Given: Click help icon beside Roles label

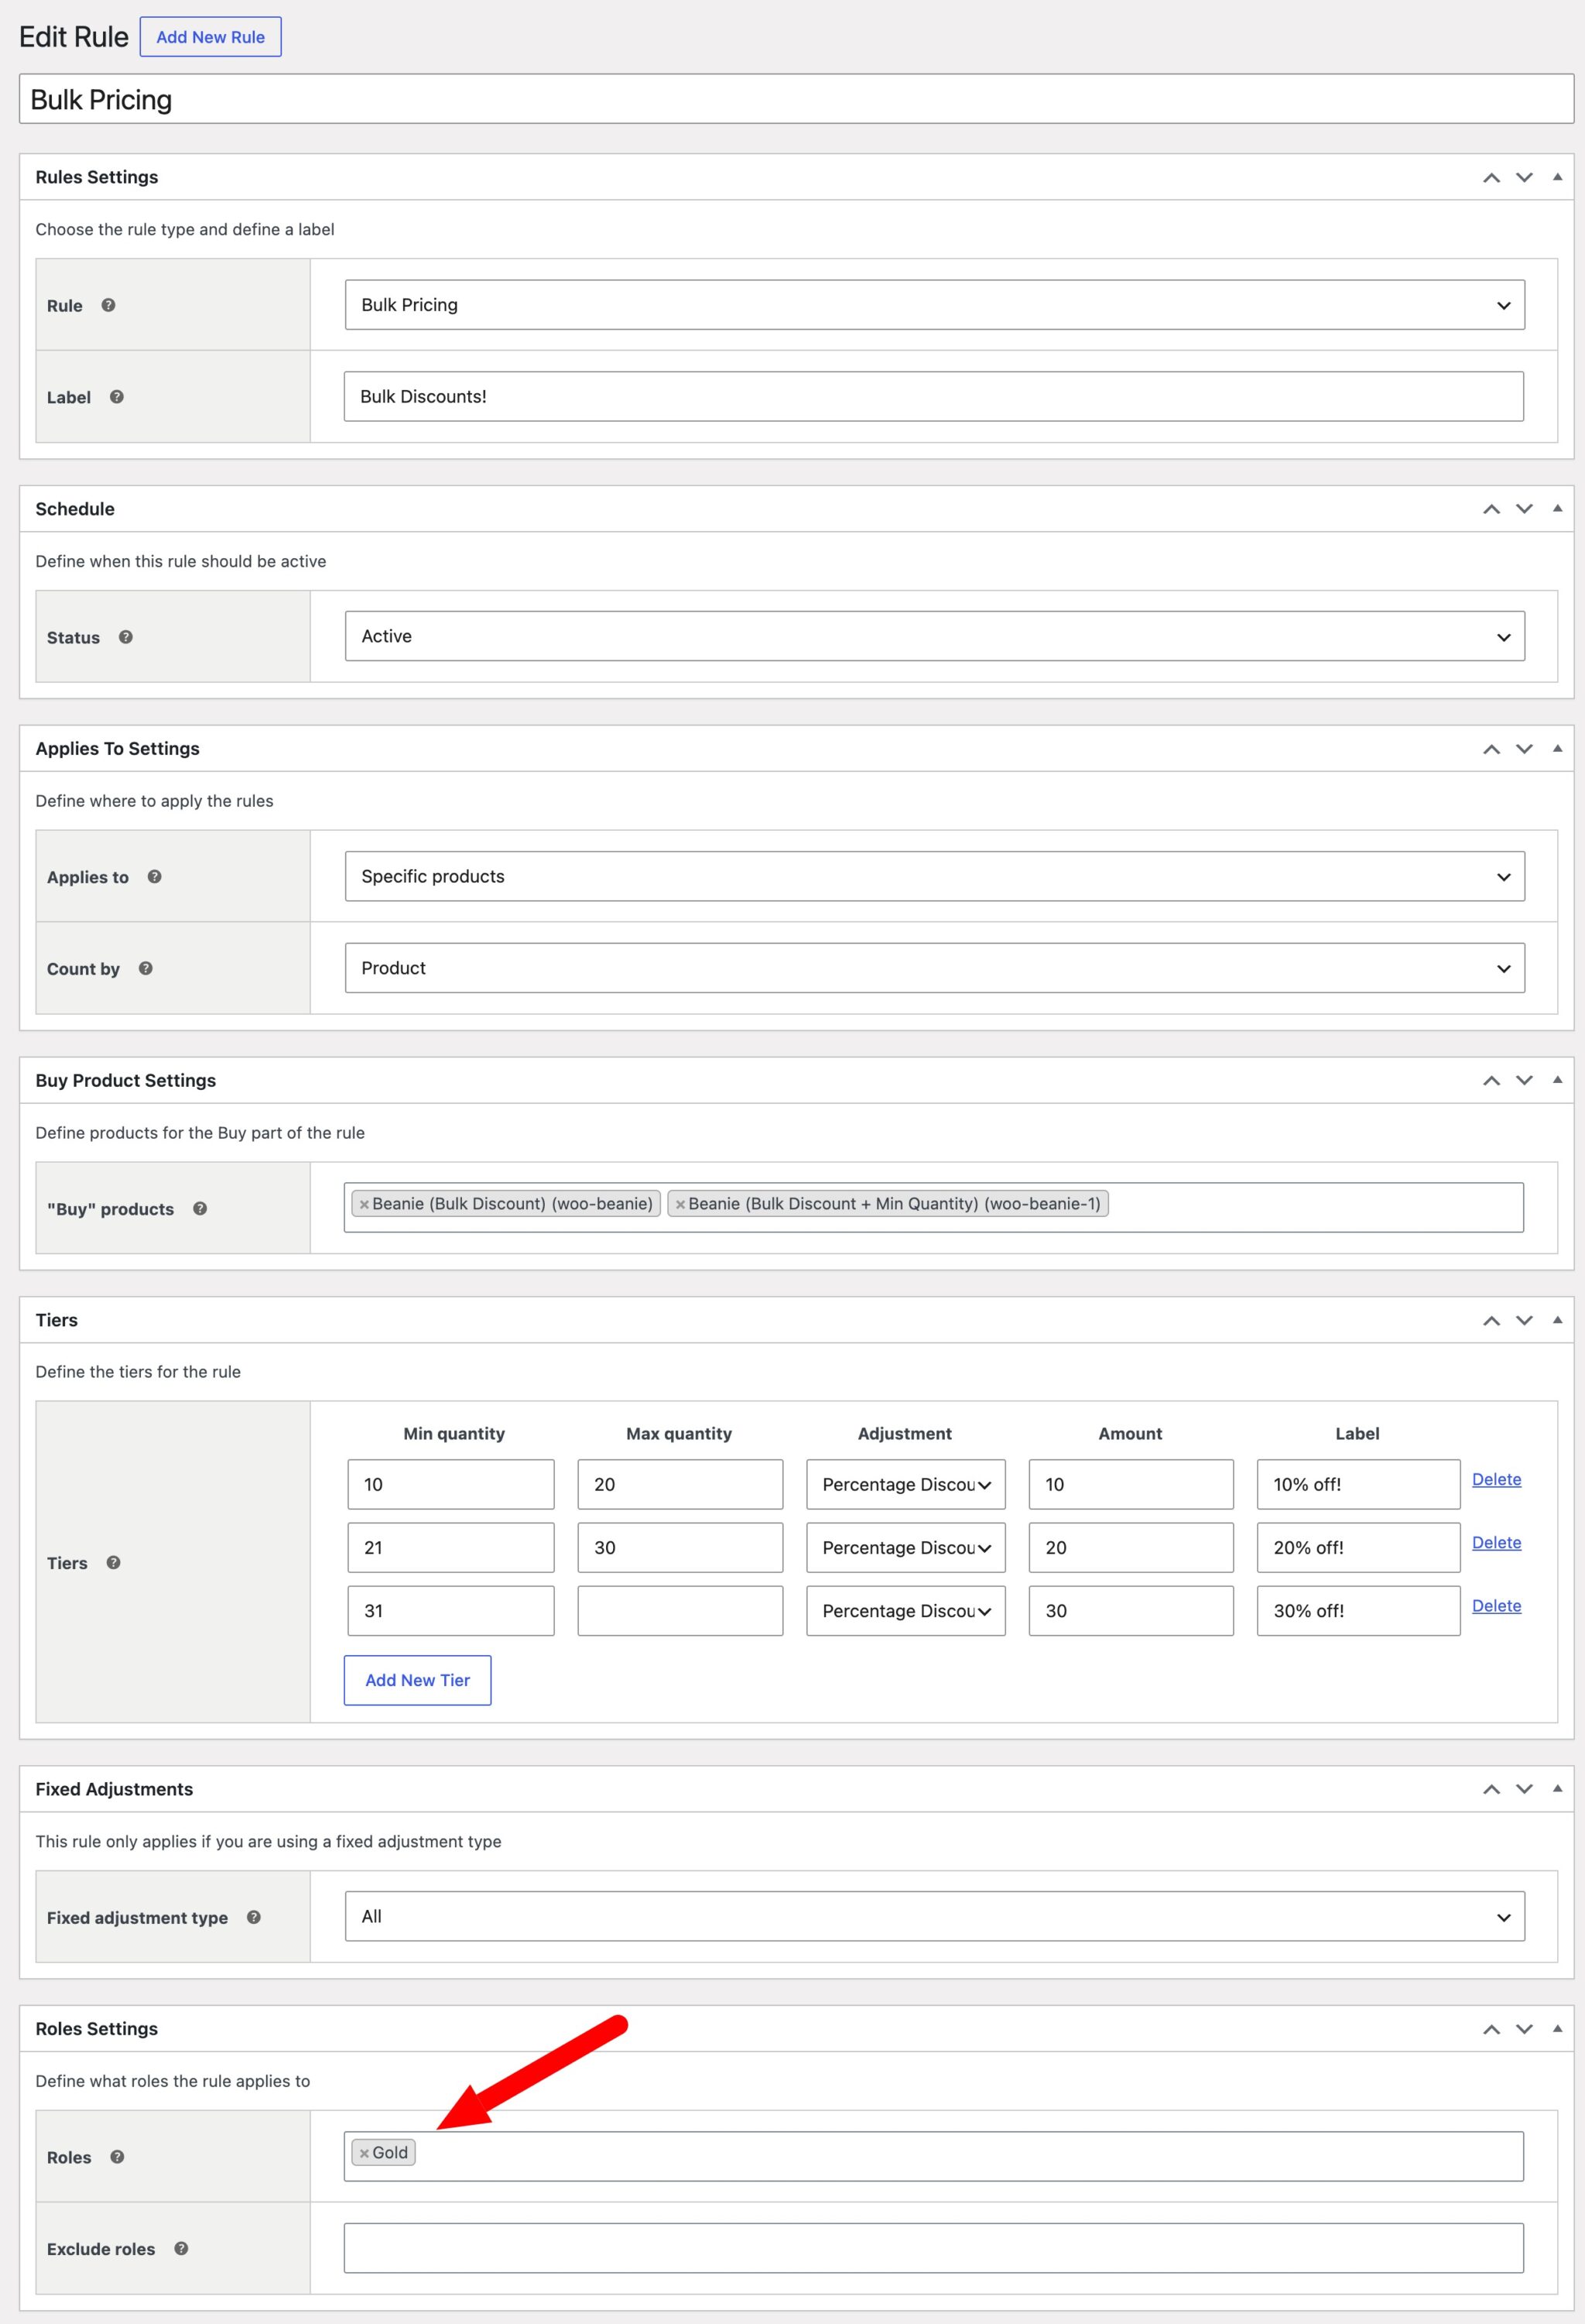Looking at the screenshot, I should (117, 2156).
